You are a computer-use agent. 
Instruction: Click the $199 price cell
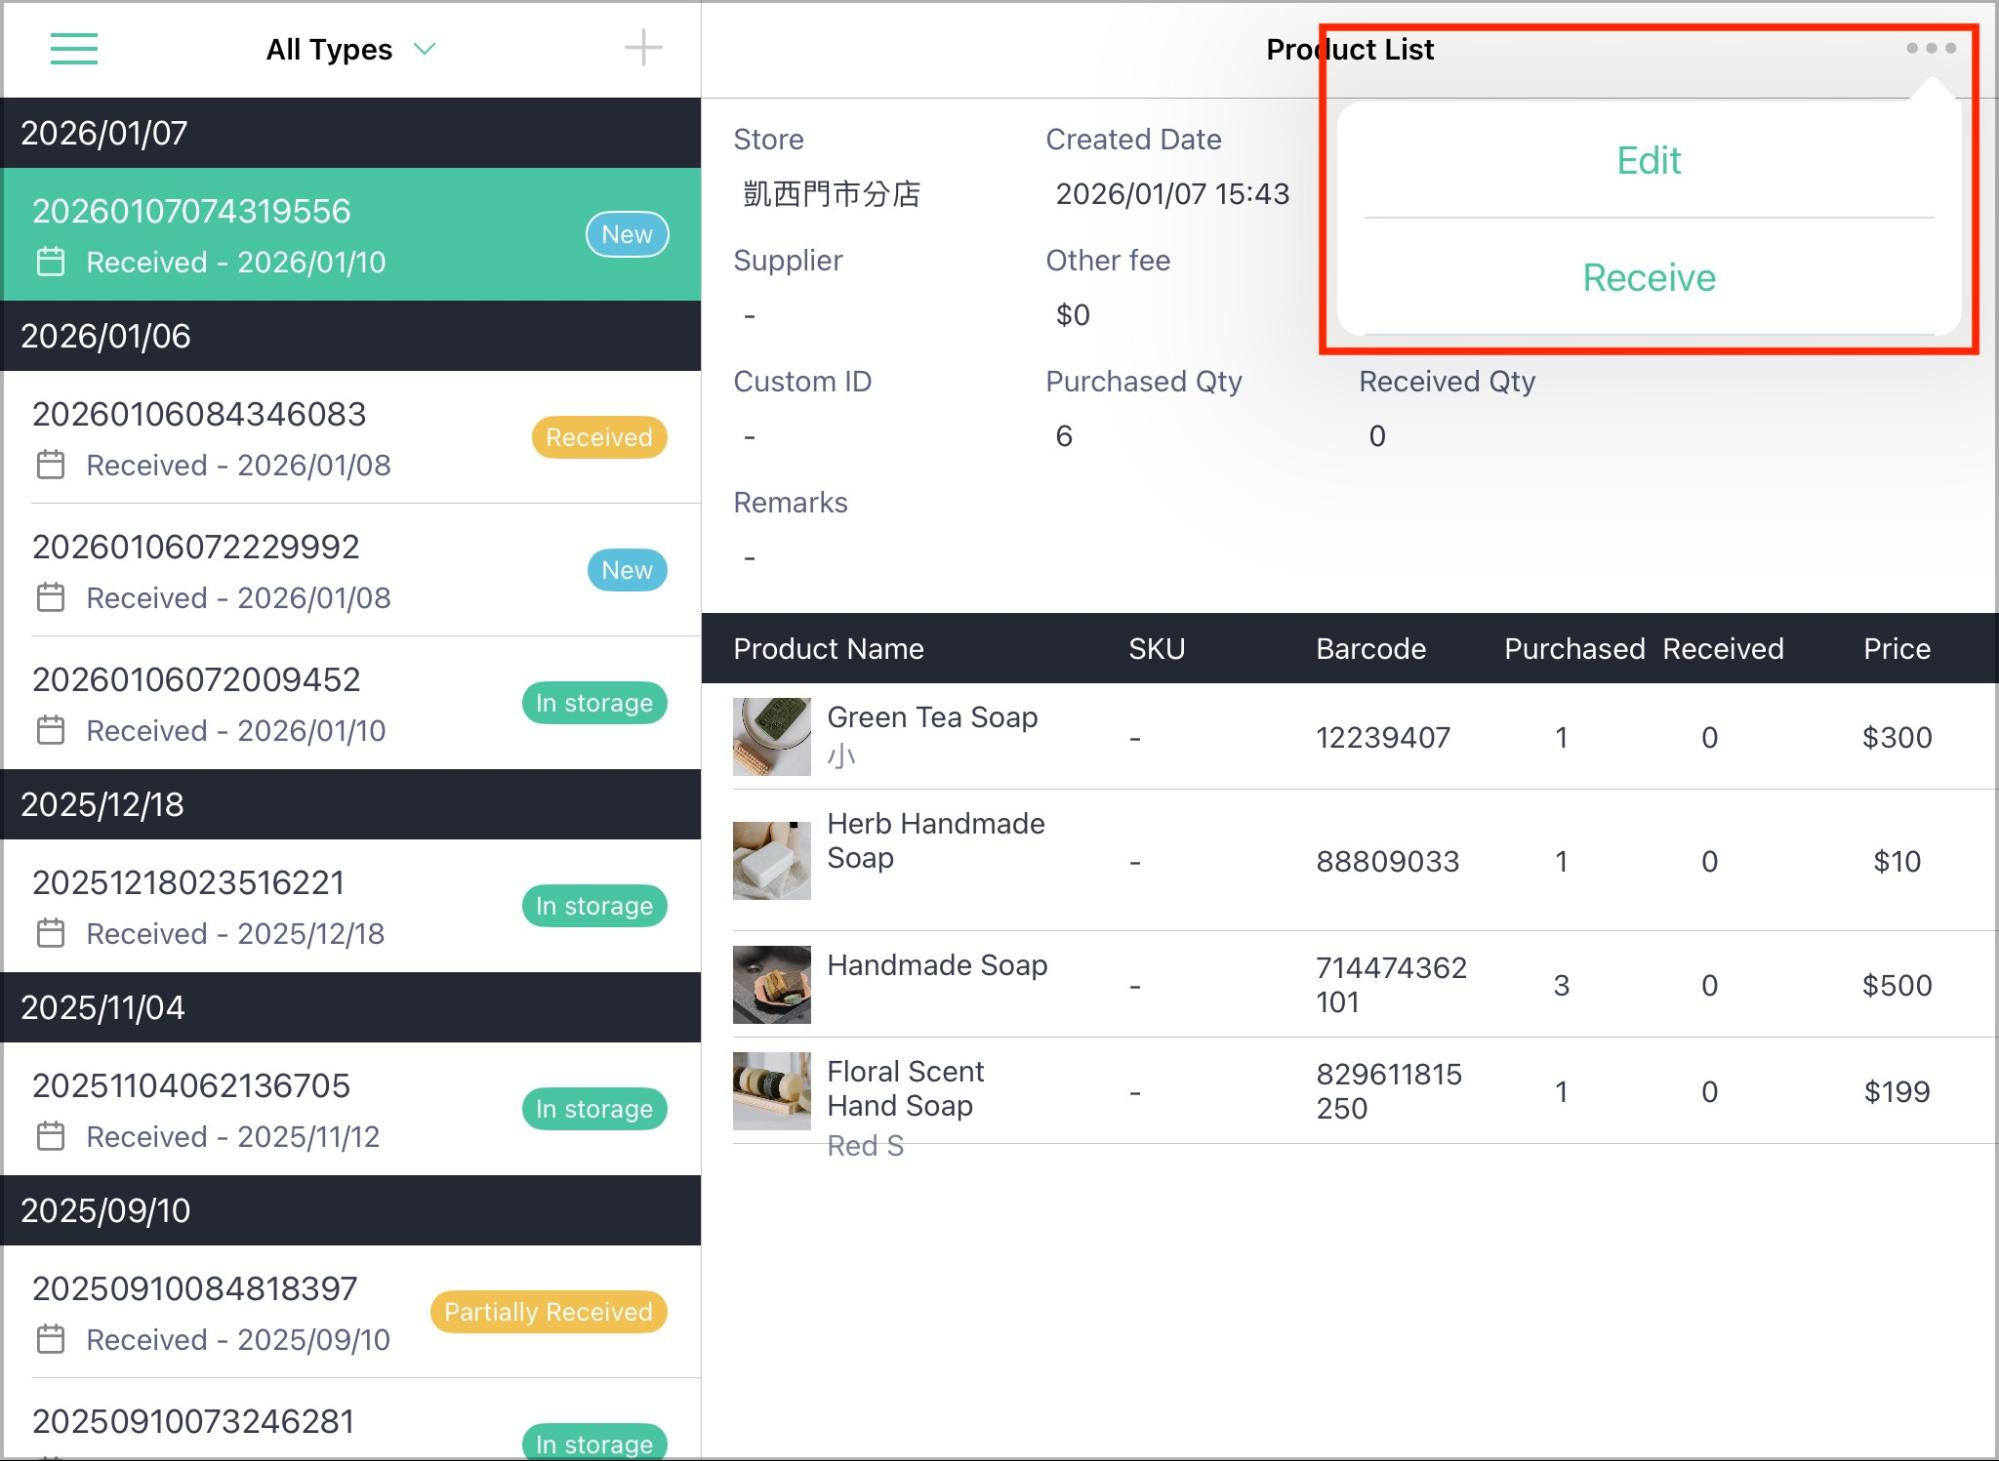coord(1897,1092)
